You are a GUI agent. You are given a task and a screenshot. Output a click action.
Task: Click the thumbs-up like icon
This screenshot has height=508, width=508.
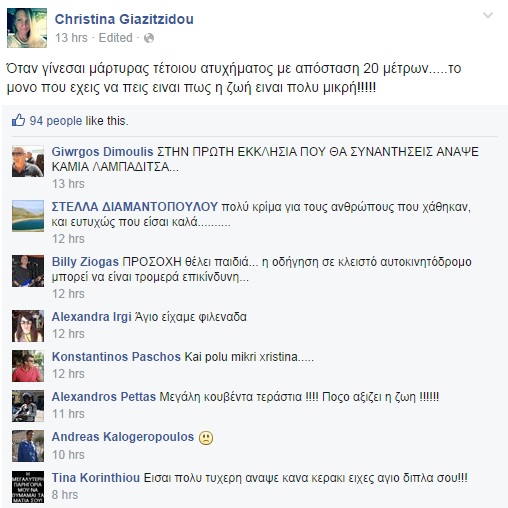(x=18, y=120)
